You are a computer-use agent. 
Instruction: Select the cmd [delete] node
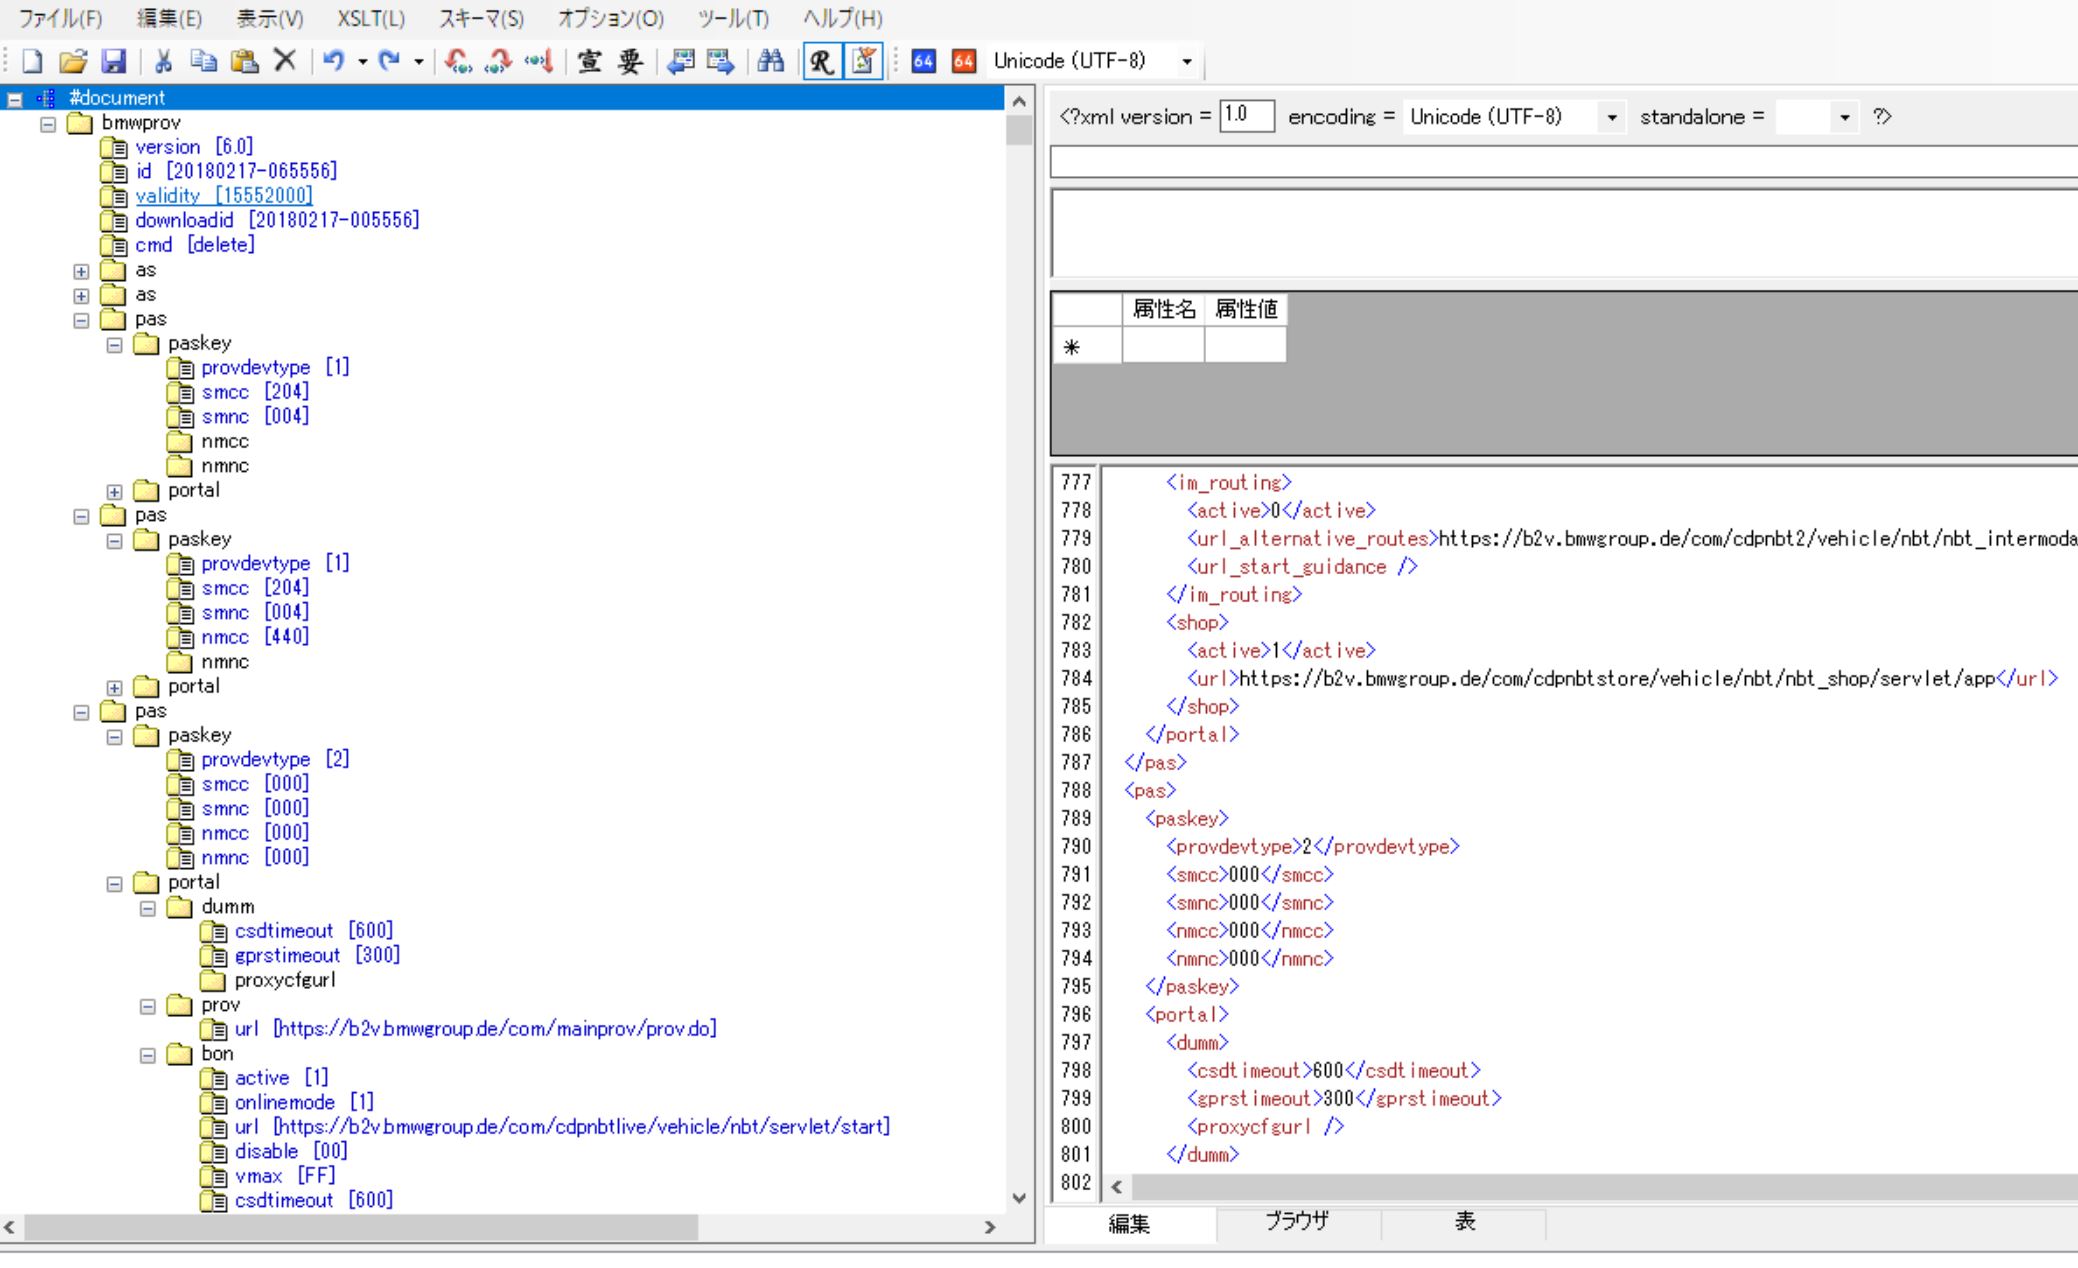click(x=195, y=245)
